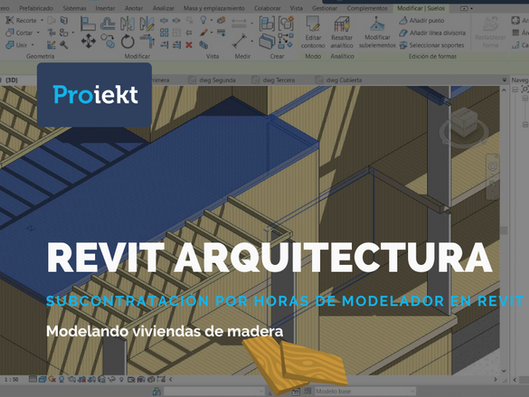Select Mirror pick-axis tool
Viewport: 529px width, 397px height.
[128, 24]
